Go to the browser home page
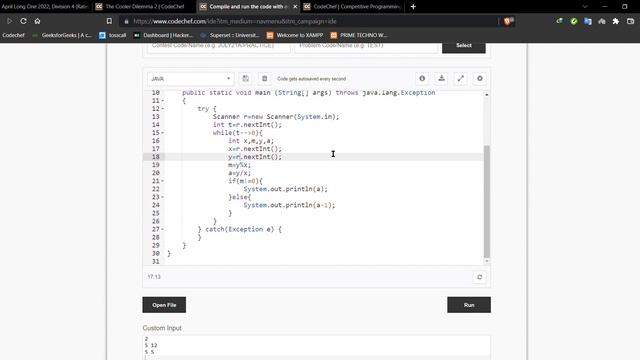Screen dimensions: 640x360 [37, 21]
